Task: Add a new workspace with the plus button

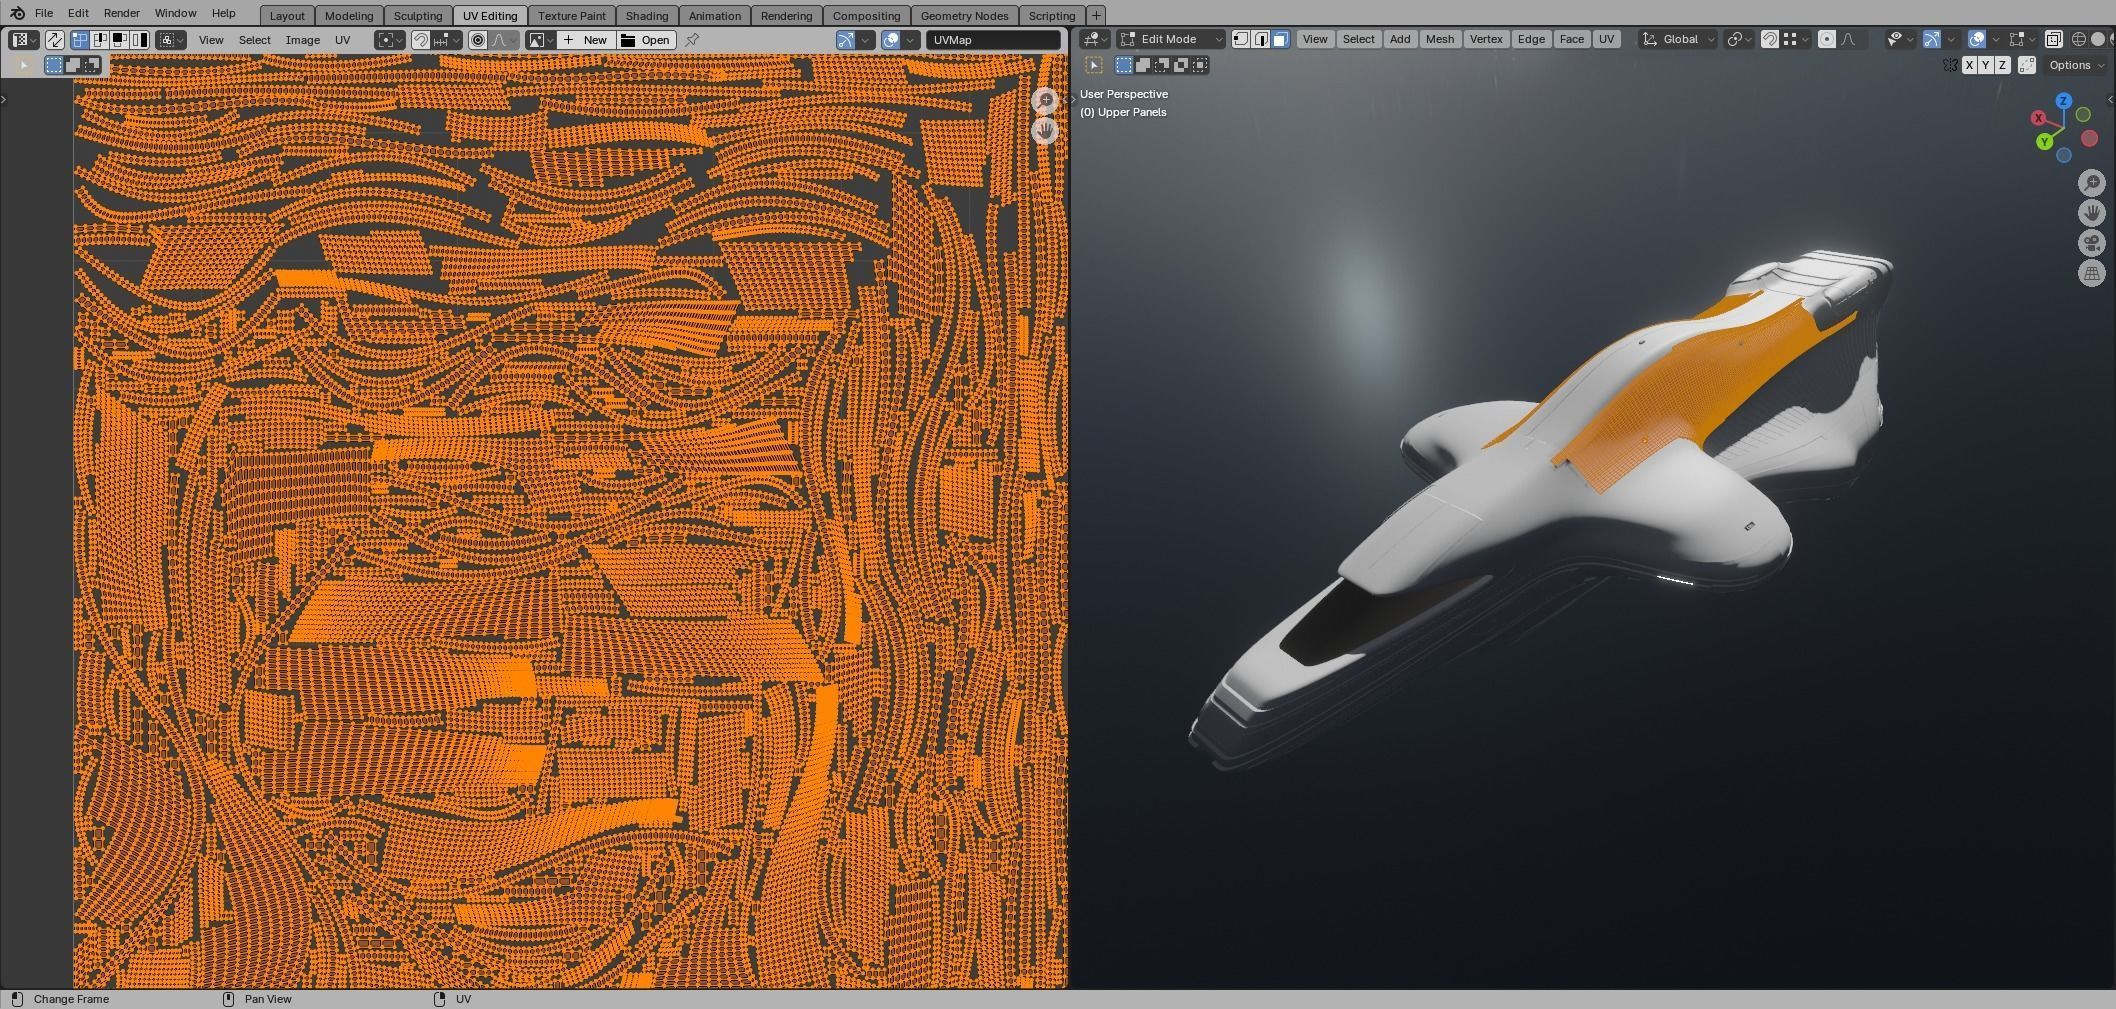Action: click(1096, 16)
